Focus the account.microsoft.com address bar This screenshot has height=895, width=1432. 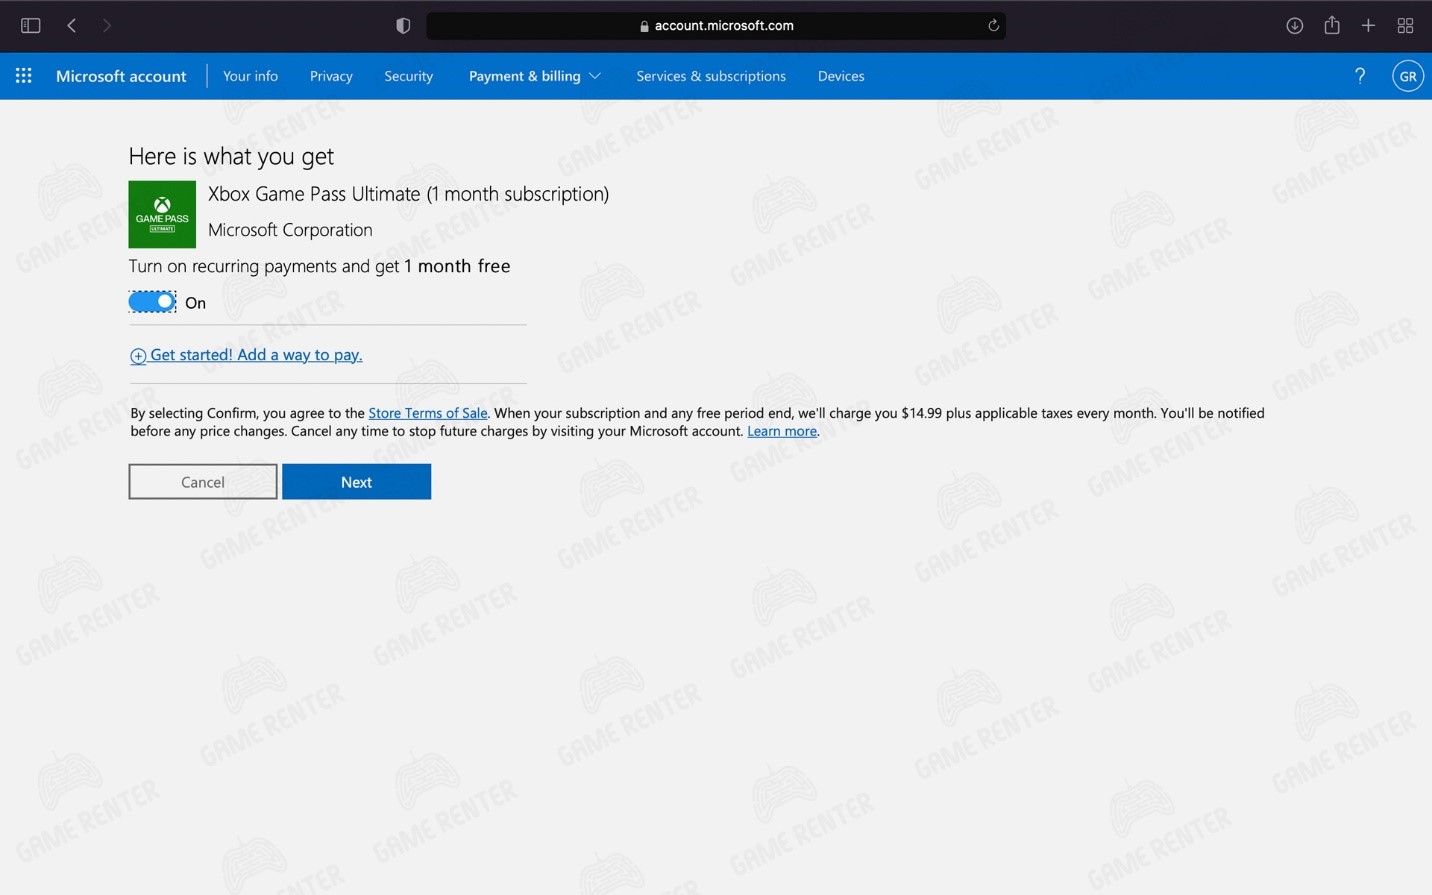coord(716,26)
